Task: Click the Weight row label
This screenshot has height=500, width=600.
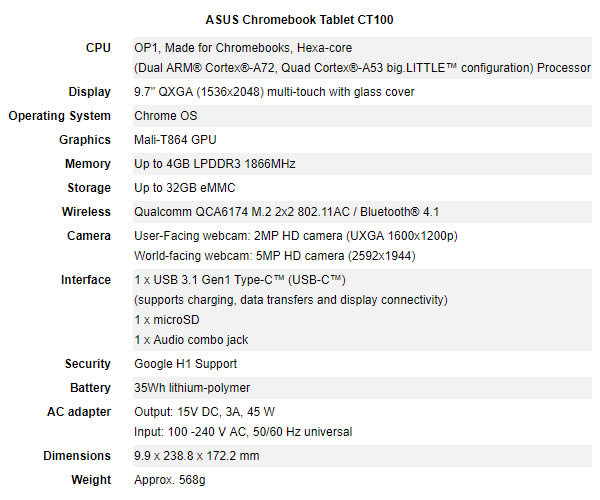Action: click(91, 480)
